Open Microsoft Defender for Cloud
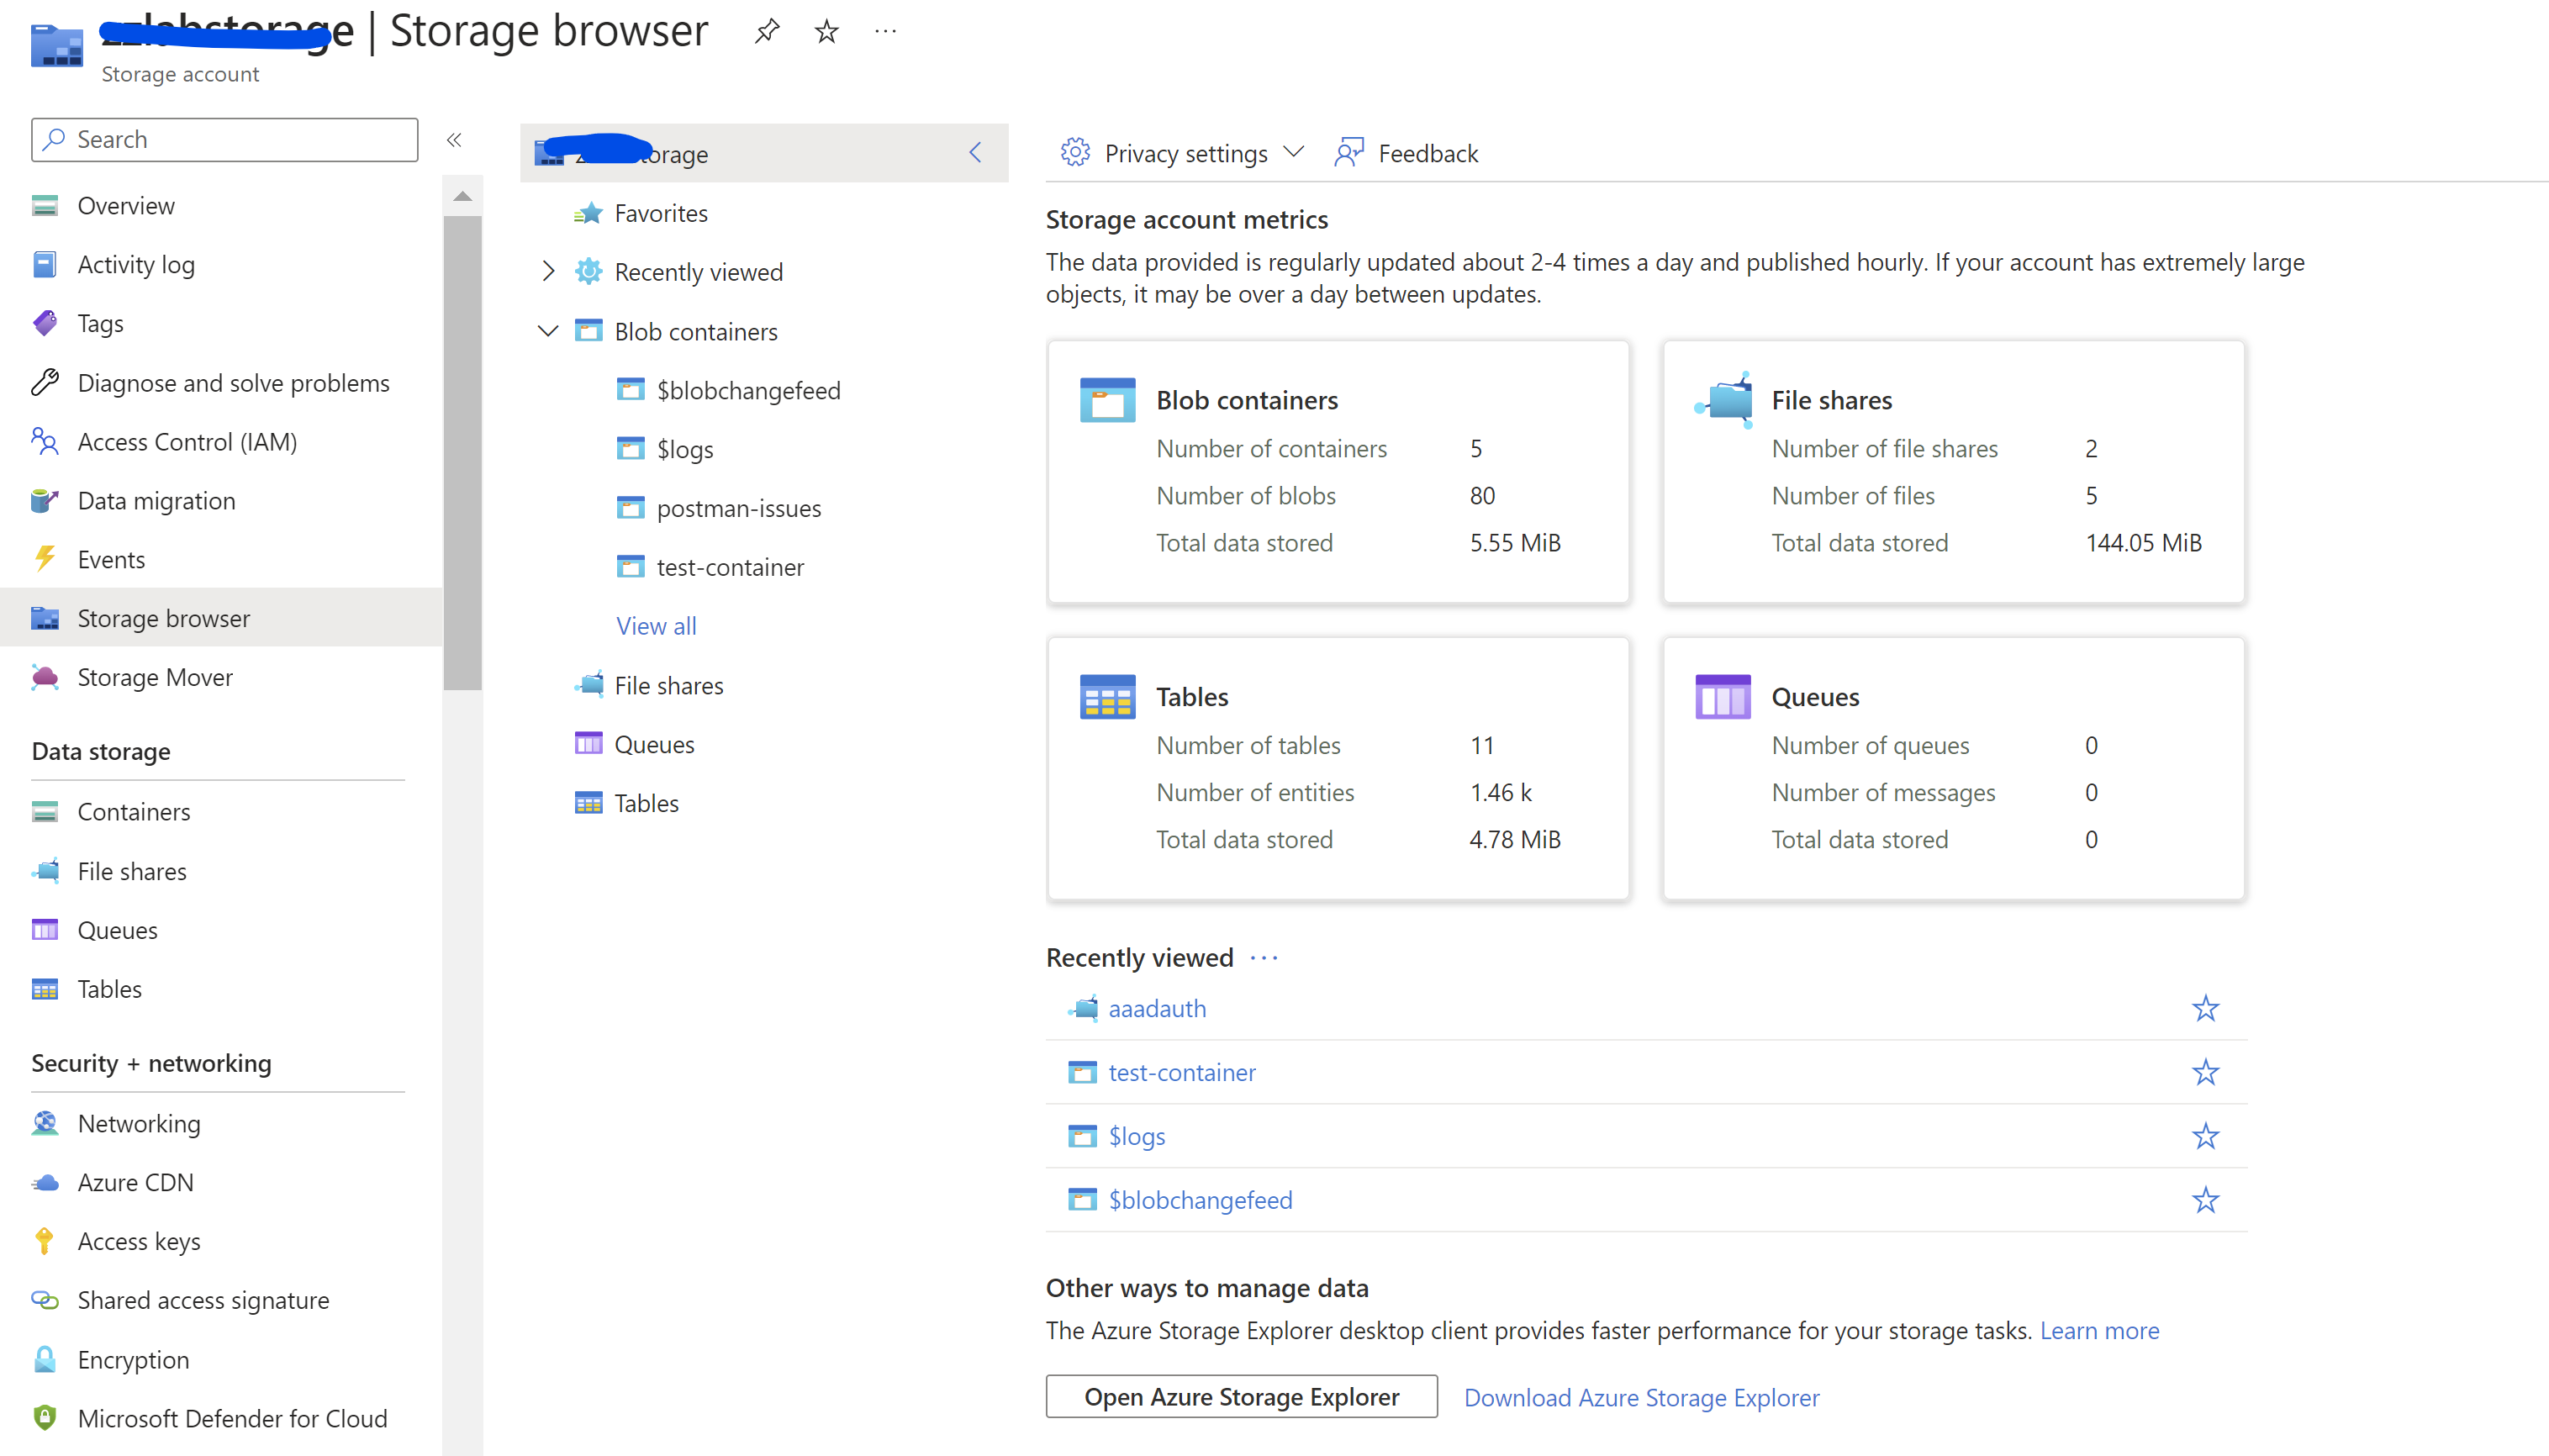 232,1417
